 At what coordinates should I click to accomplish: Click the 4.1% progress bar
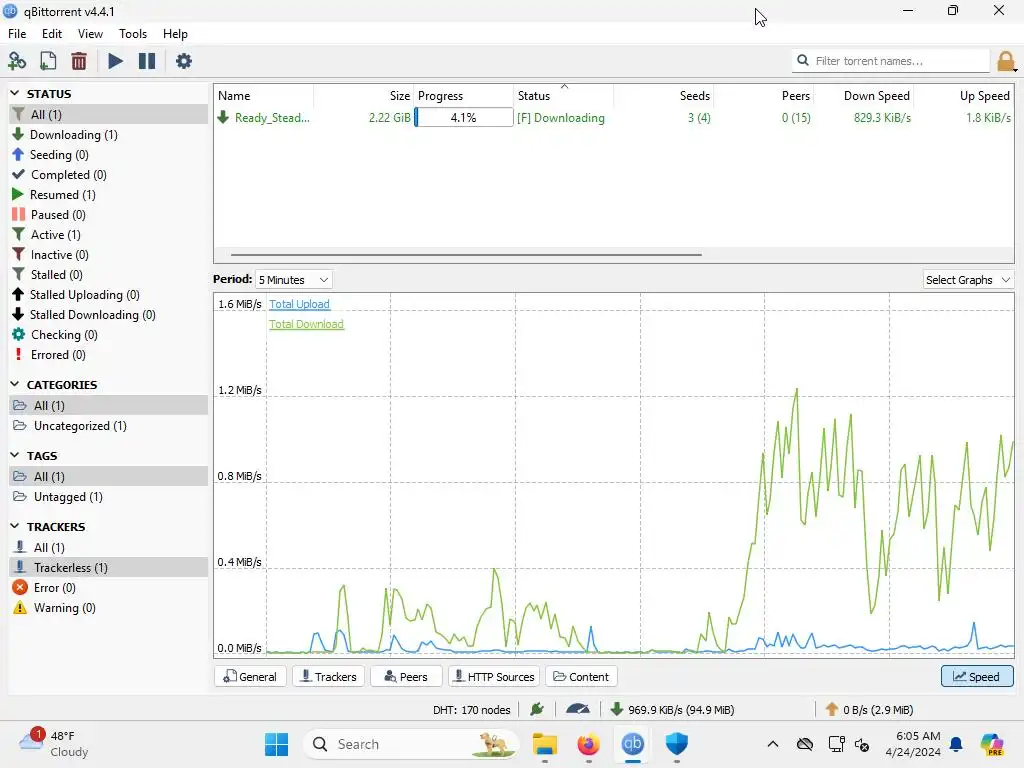click(x=464, y=118)
